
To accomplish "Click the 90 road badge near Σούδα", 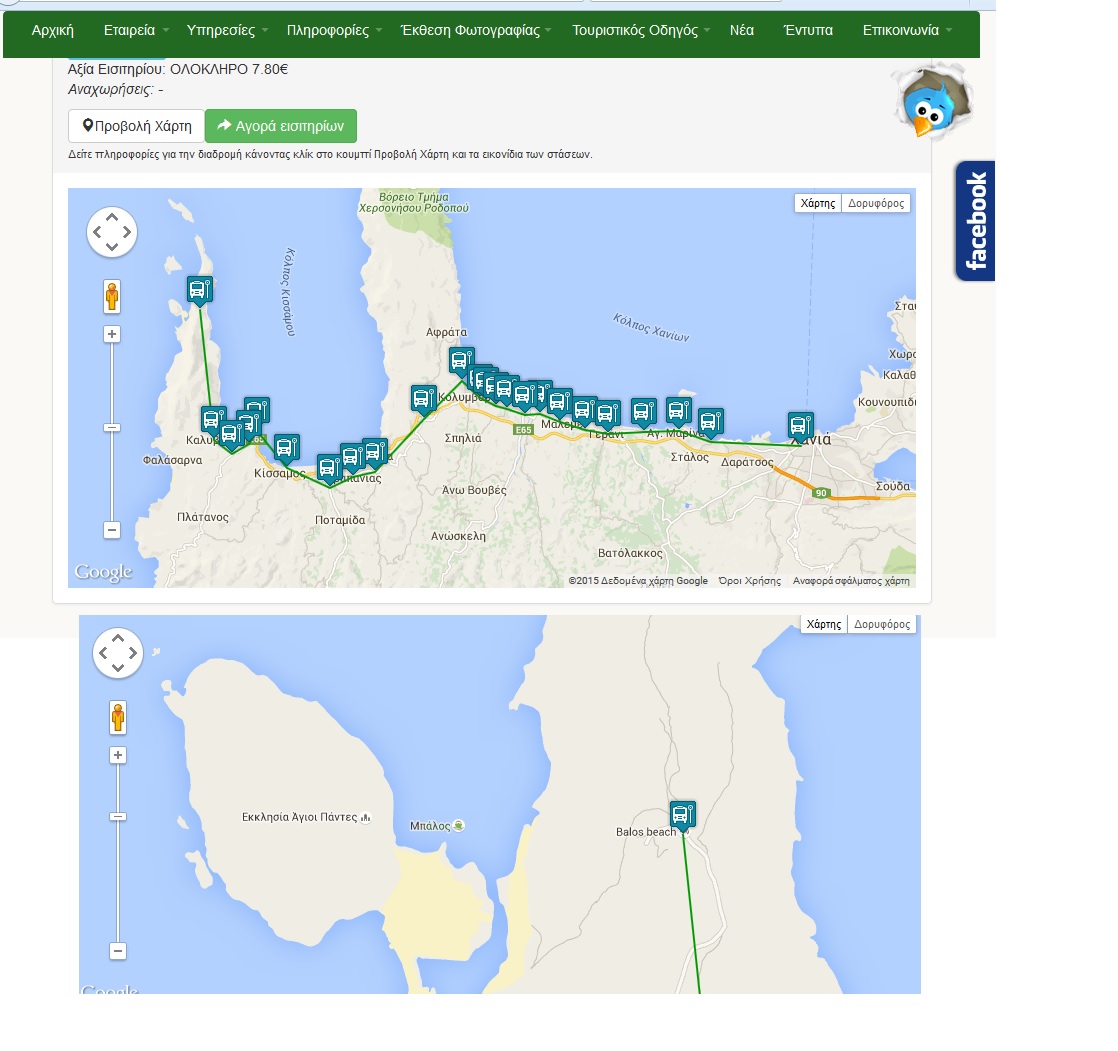I will 821,493.
